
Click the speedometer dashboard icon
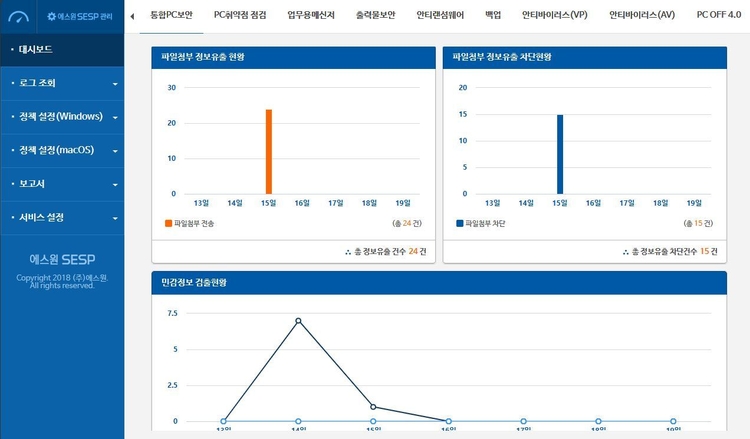point(19,17)
